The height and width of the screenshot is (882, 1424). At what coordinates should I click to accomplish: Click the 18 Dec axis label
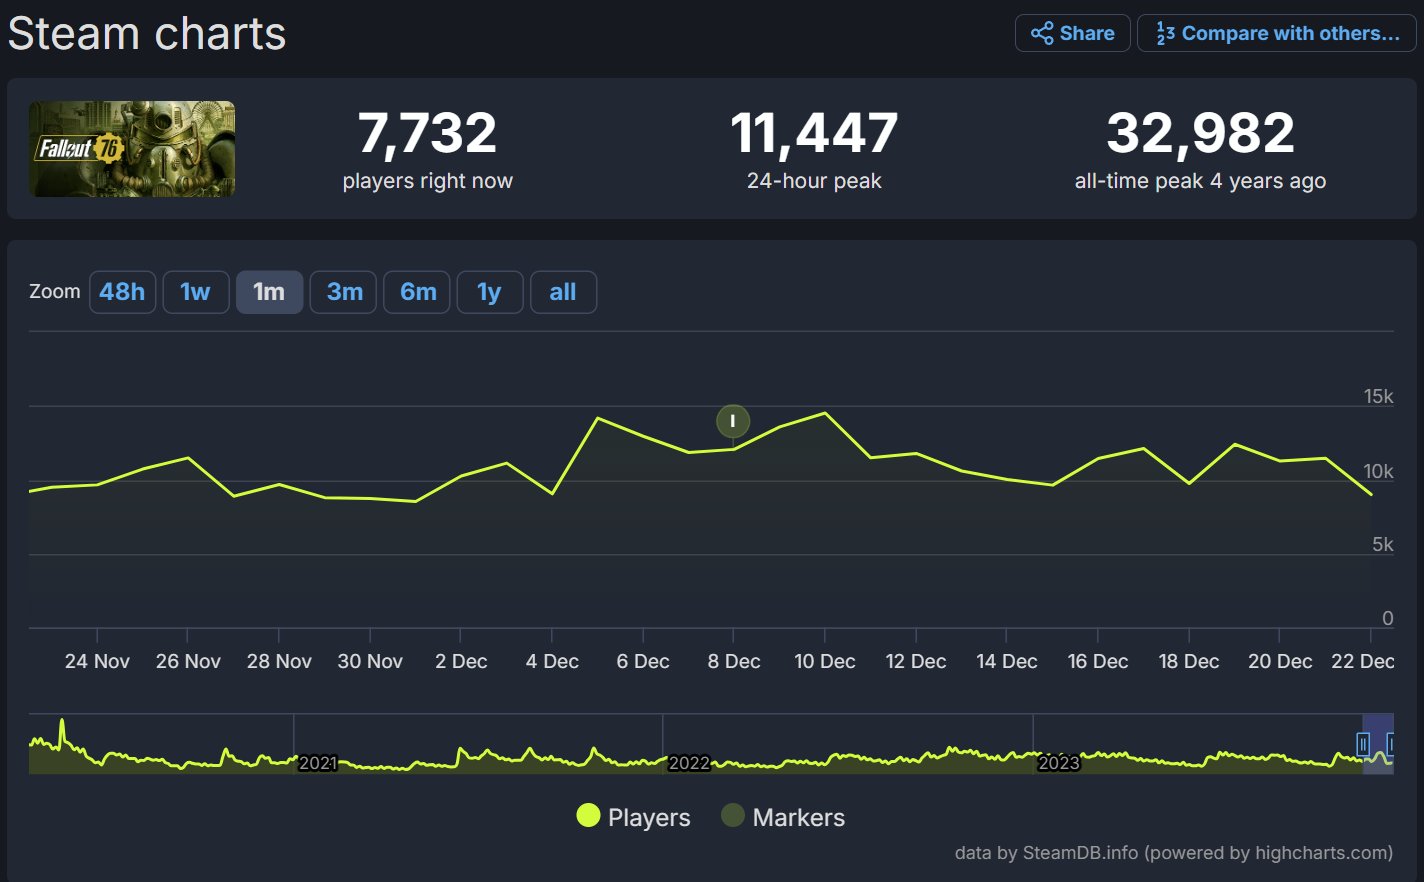click(x=1189, y=661)
